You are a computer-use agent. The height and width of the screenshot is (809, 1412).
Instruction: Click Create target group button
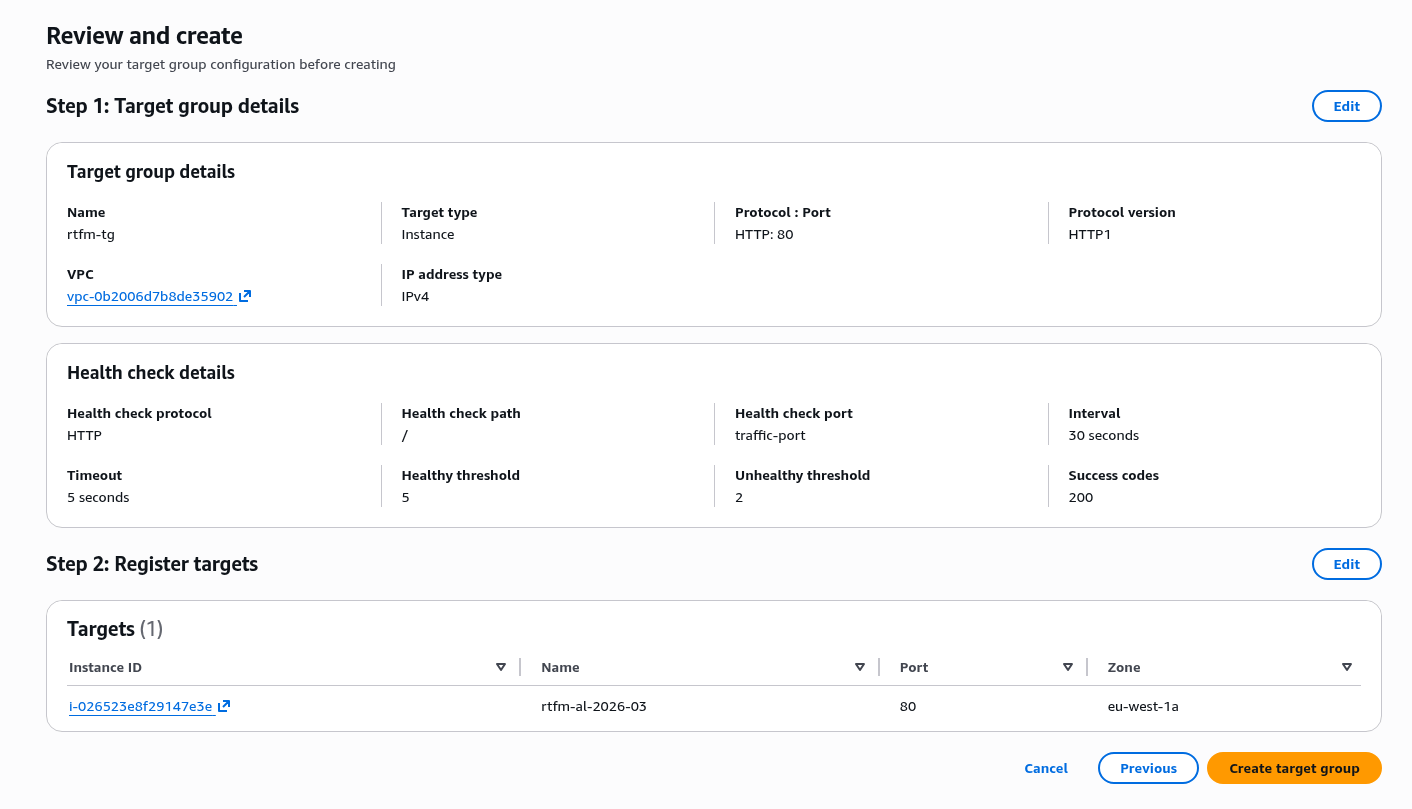coord(1294,768)
